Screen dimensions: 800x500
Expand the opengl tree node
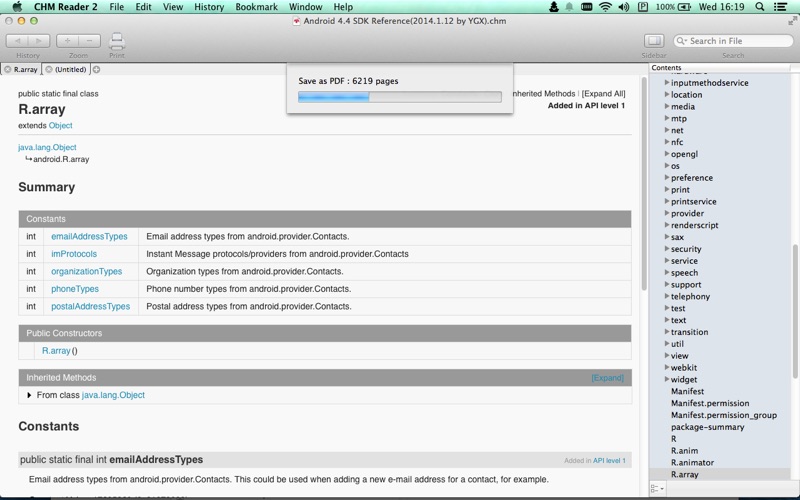click(x=667, y=154)
